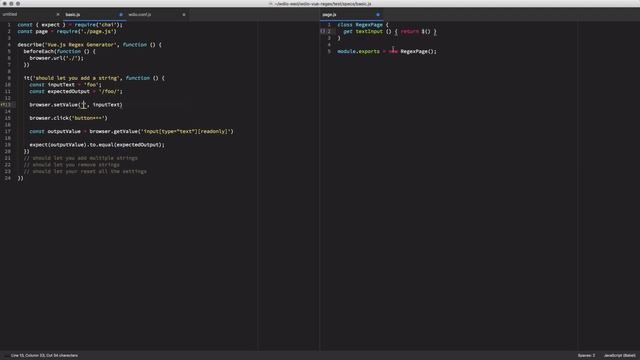640x360 pixels.
Task: Click the comment 'should let you remove strings'
Action: click(71, 165)
